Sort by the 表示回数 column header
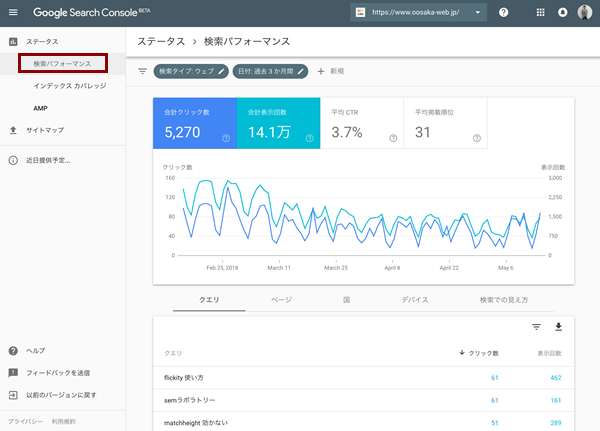The image size is (600, 431). point(549,353)
